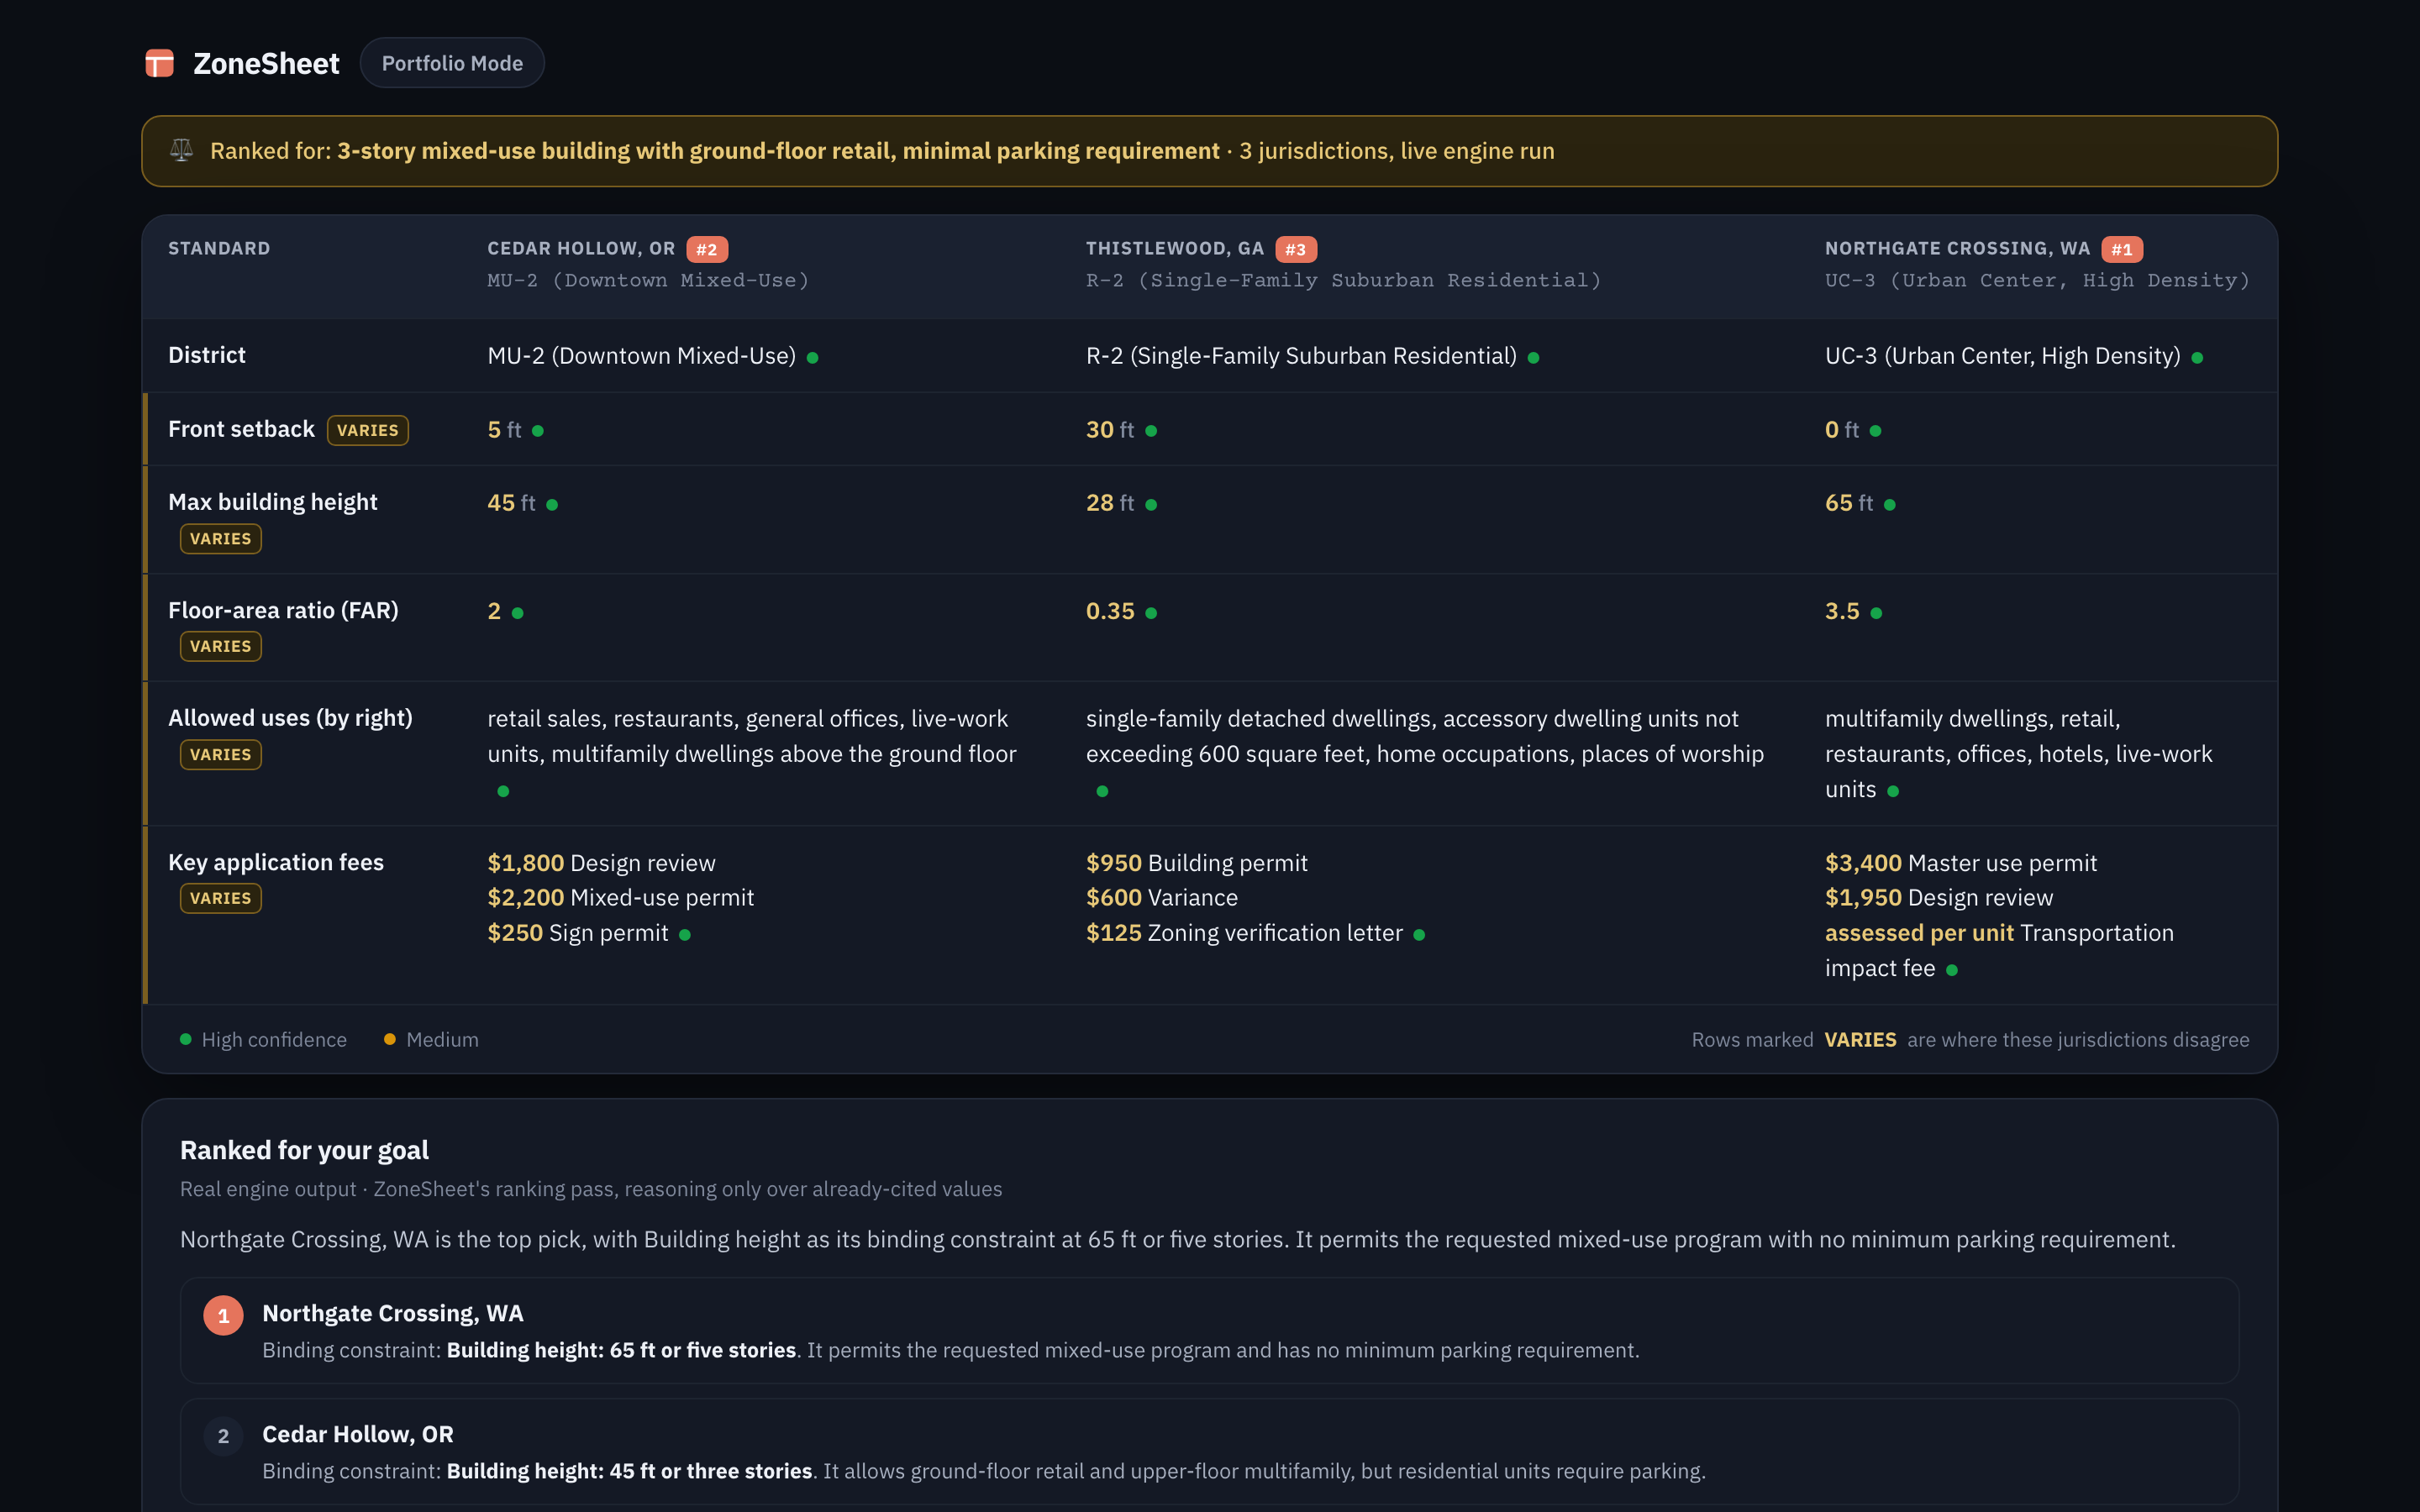Viewport: 2420px width, 1512px height.
Task: Click the orange Medium legend dot
Action: [390, 1040]
